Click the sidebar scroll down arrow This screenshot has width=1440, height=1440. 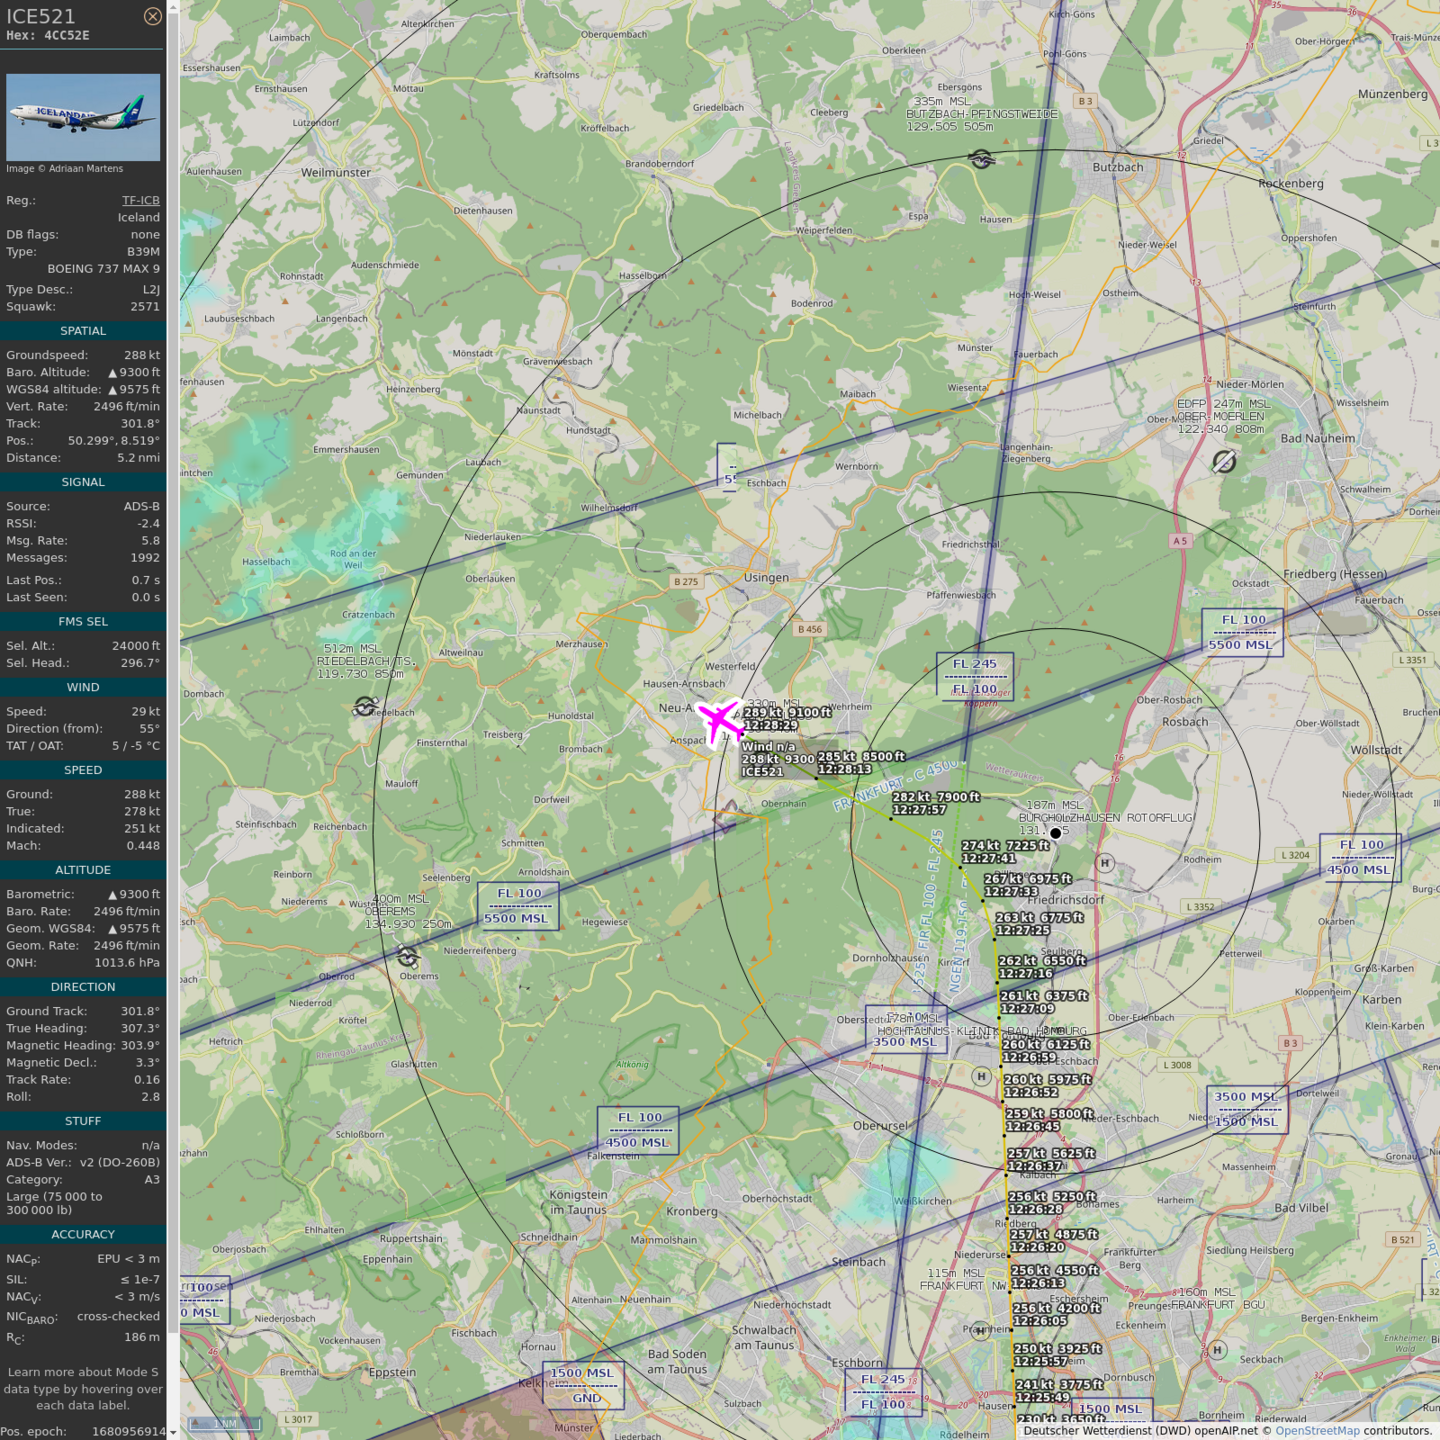point(173,1432)
